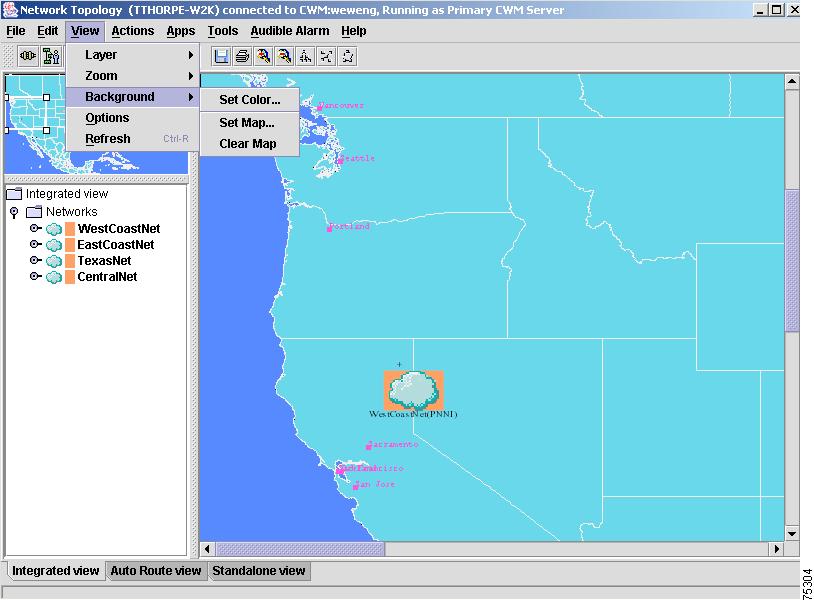Click the San Jose city marker on the map
Image resolution: width=814 pixels, height=600 pixels.
(356, 487)
